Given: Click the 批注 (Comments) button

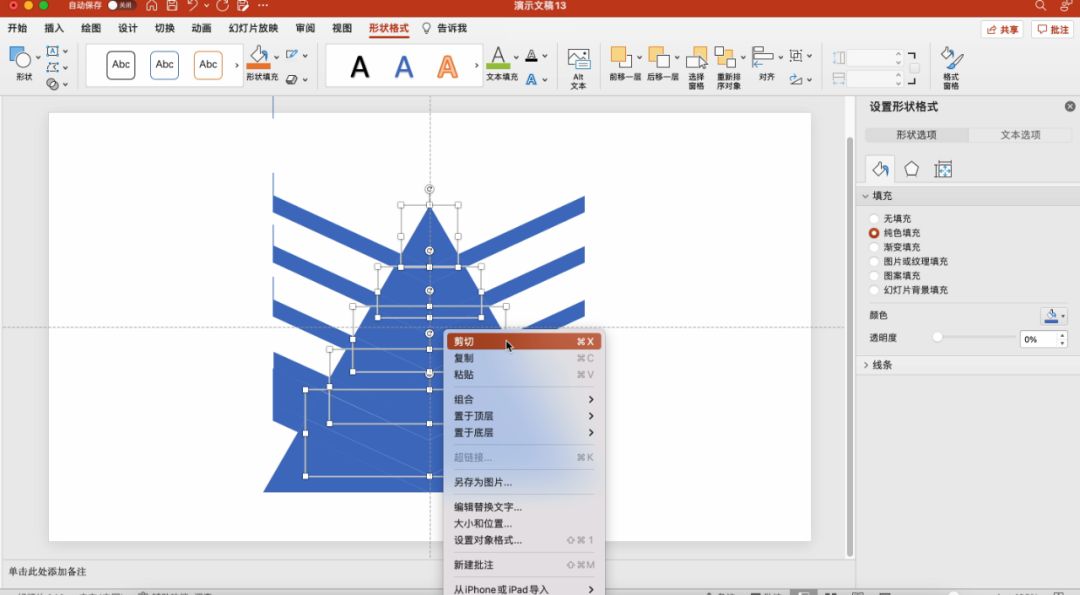Looking at the screenshot, I should [1050, 28].
